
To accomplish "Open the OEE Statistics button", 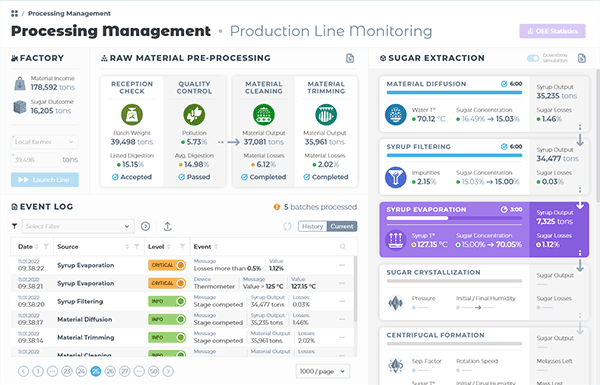I will click(x=552, y=31).
